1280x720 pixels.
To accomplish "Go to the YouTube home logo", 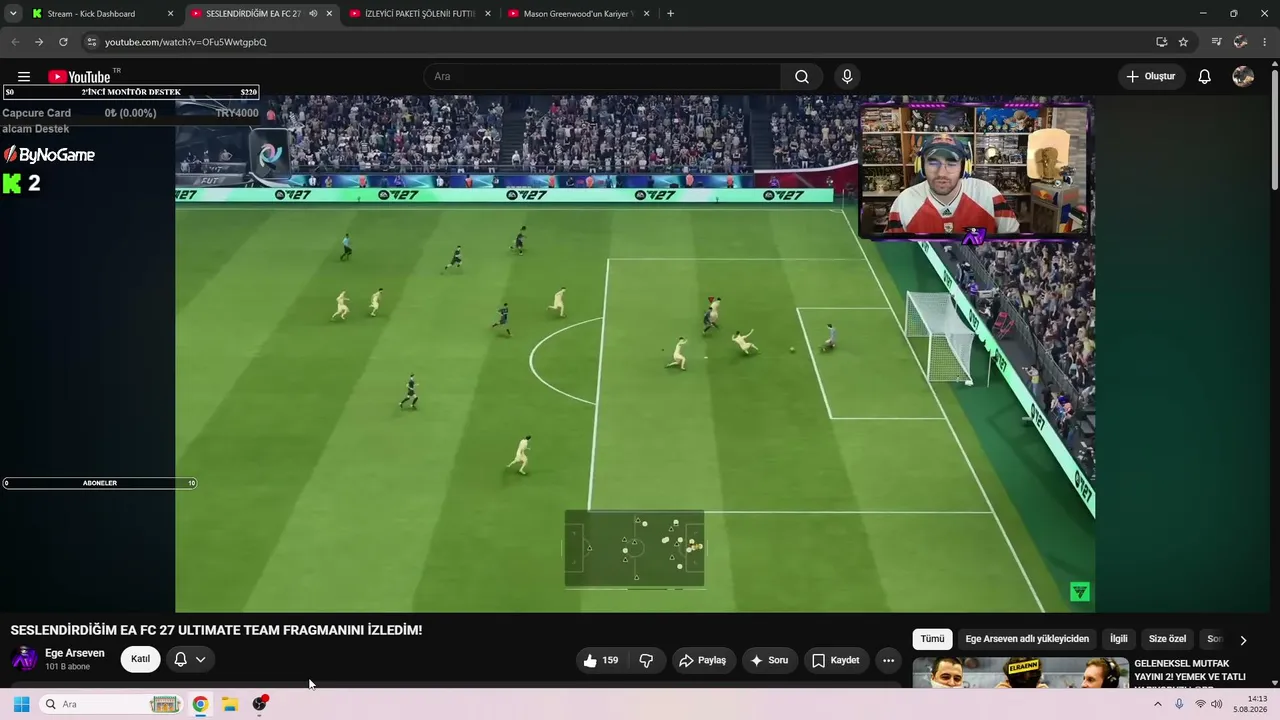I will pos(79,77).
